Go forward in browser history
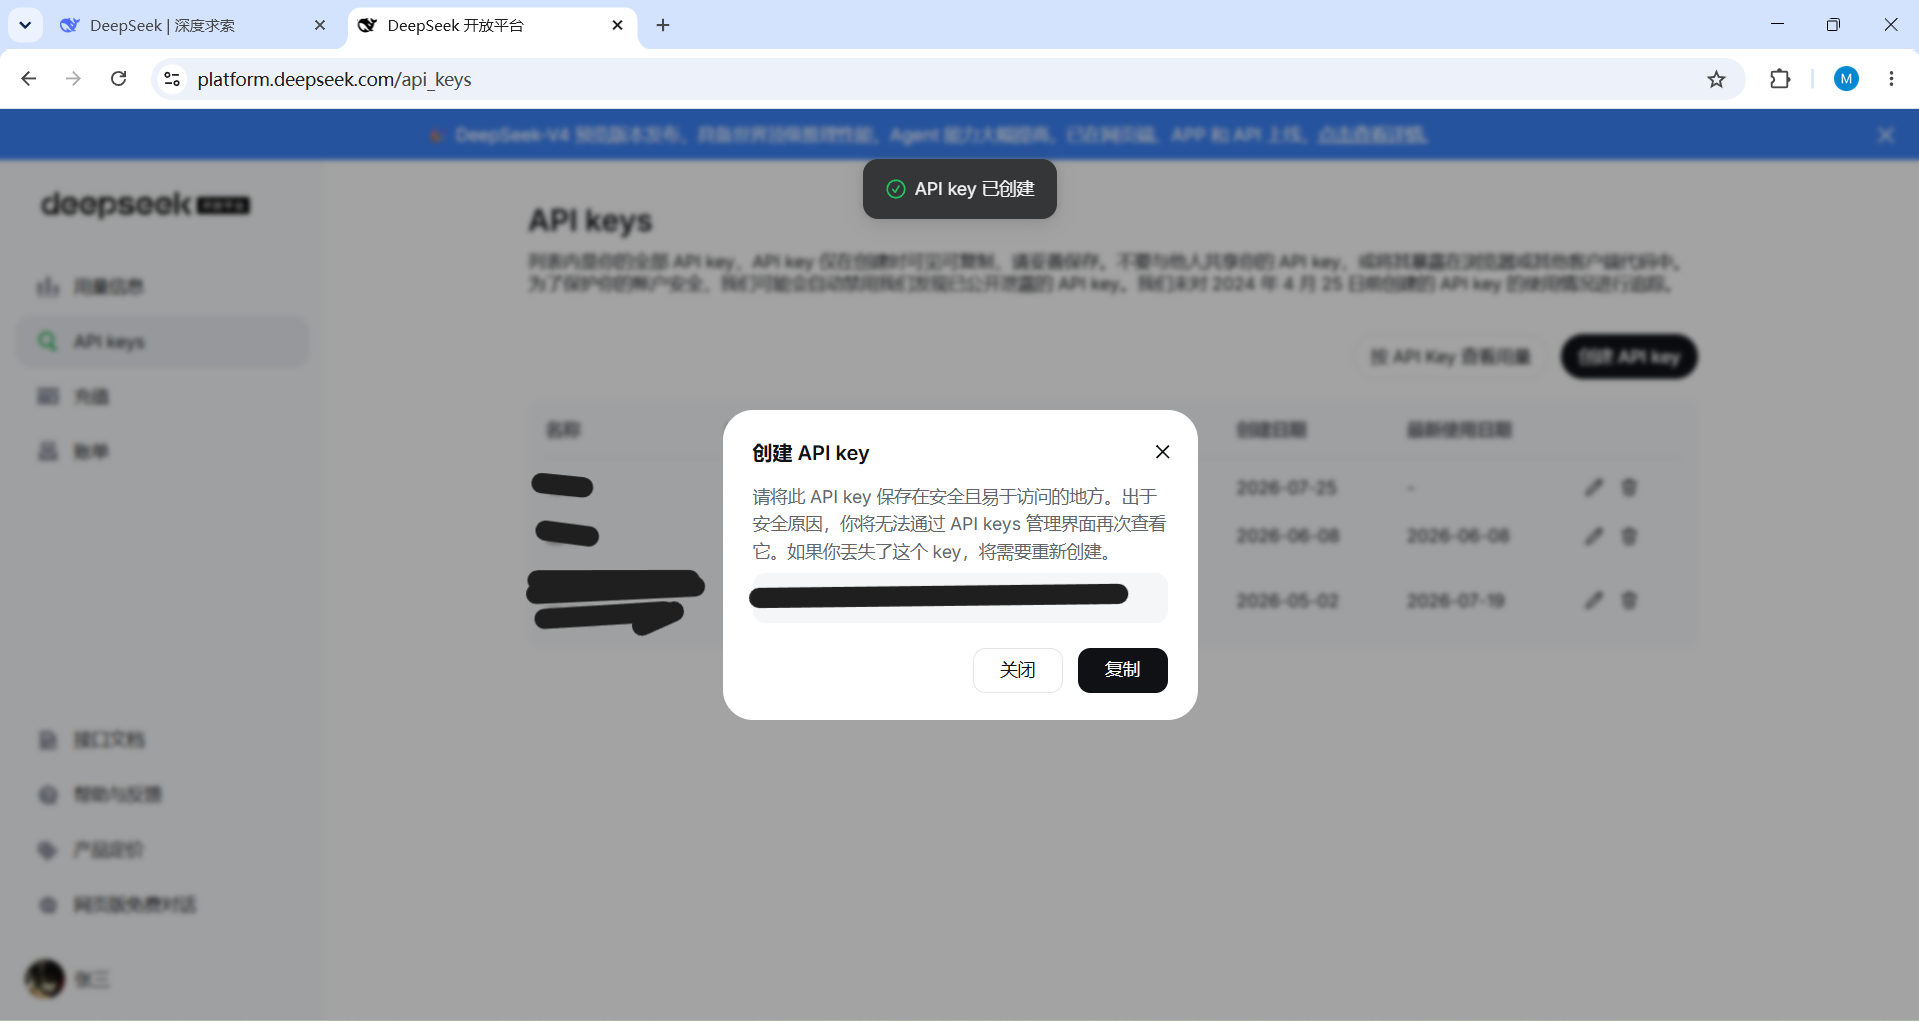Viewport: 1919px width, 1021px height. pyautogui.click(x=73, y=79)
